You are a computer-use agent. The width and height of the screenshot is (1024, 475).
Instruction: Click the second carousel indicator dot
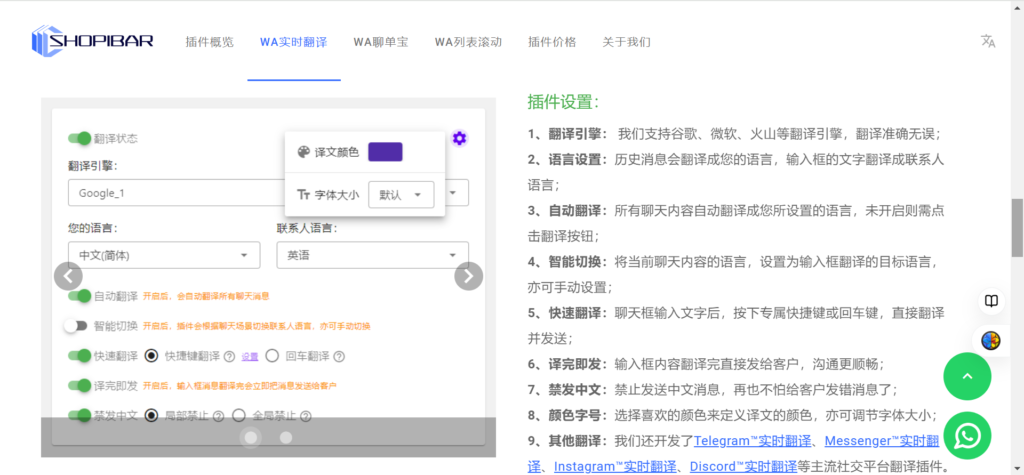(x=286, y=437)
